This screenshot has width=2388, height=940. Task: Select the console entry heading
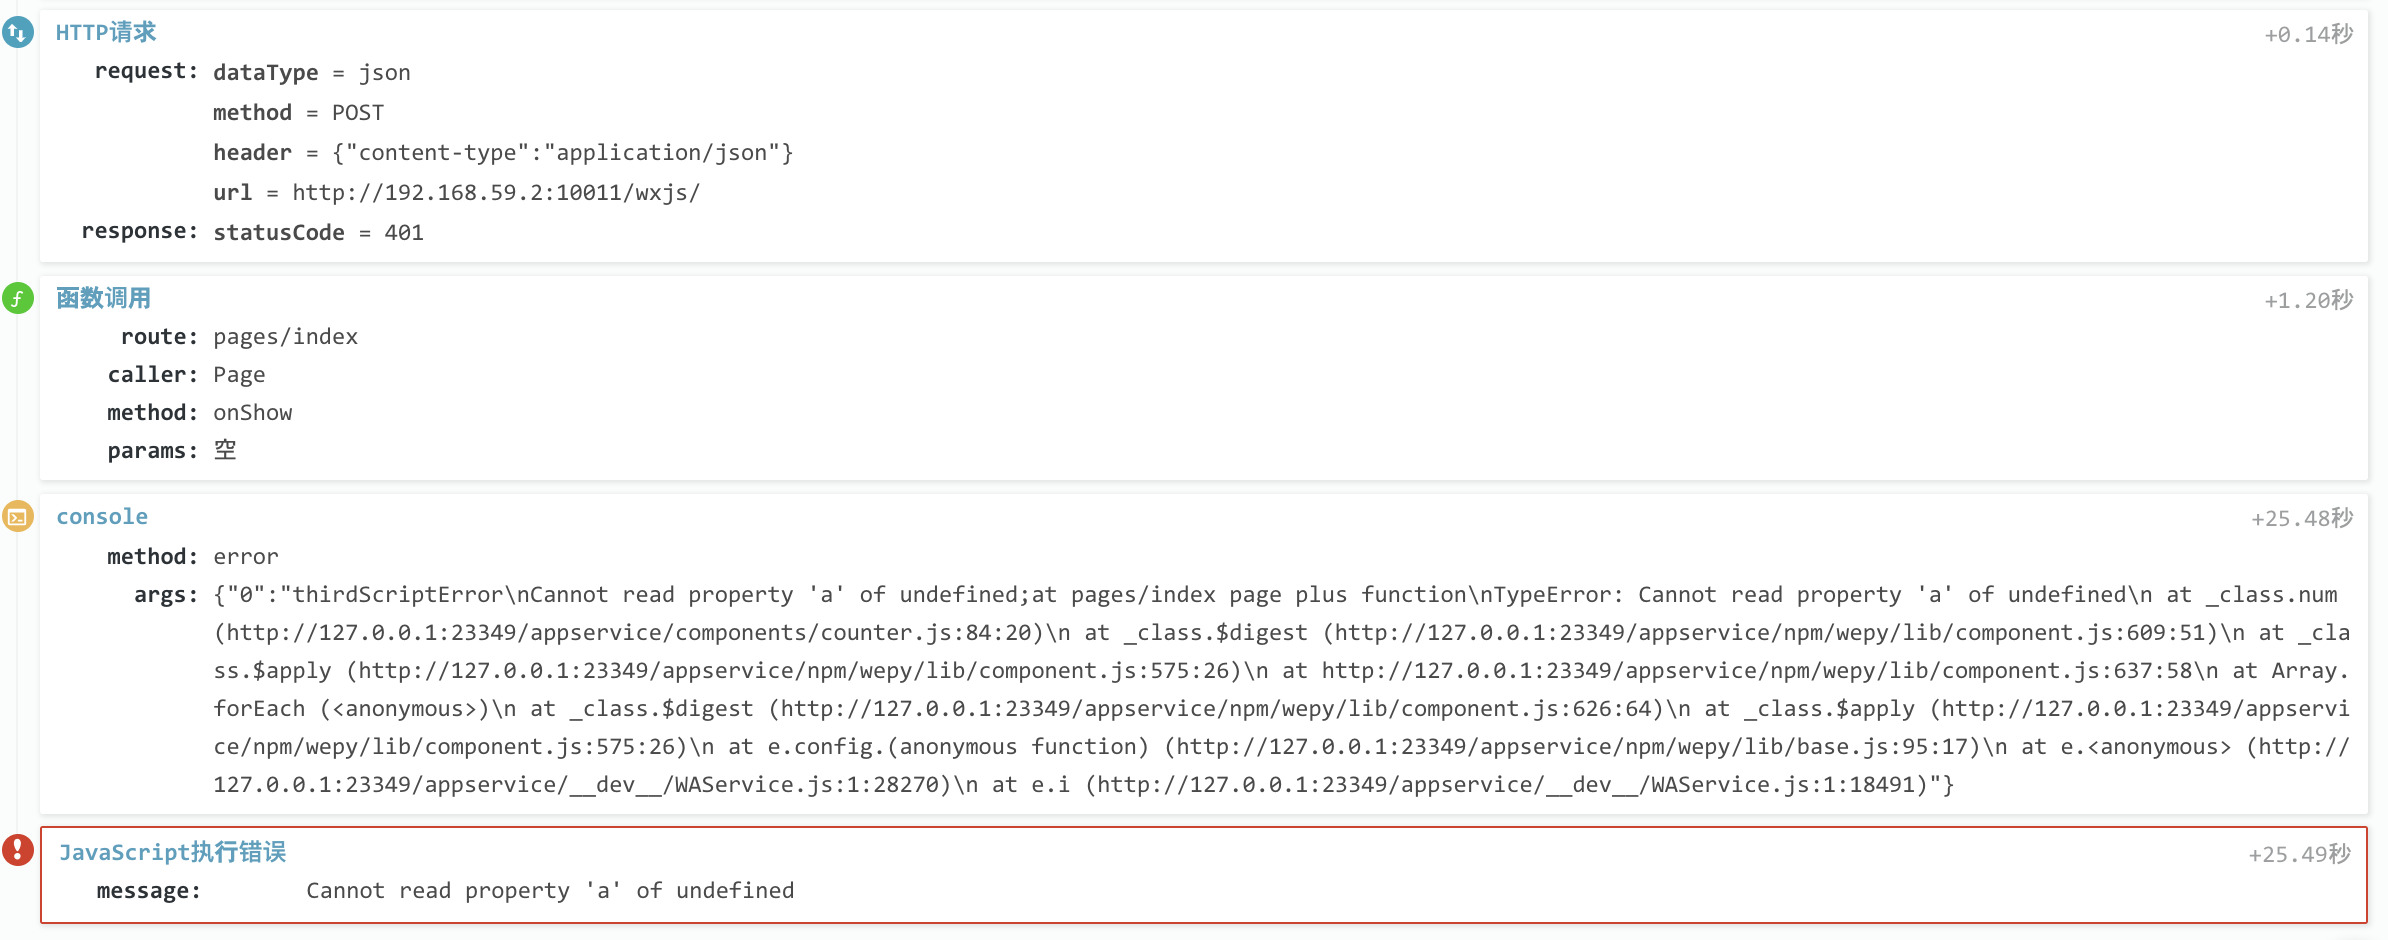coord(102,517)
